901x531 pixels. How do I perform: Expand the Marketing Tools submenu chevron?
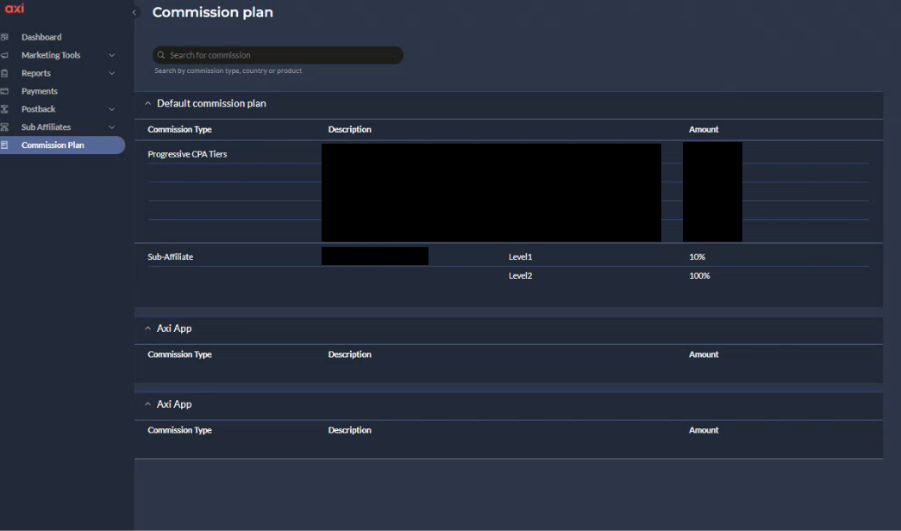point(112,55)
